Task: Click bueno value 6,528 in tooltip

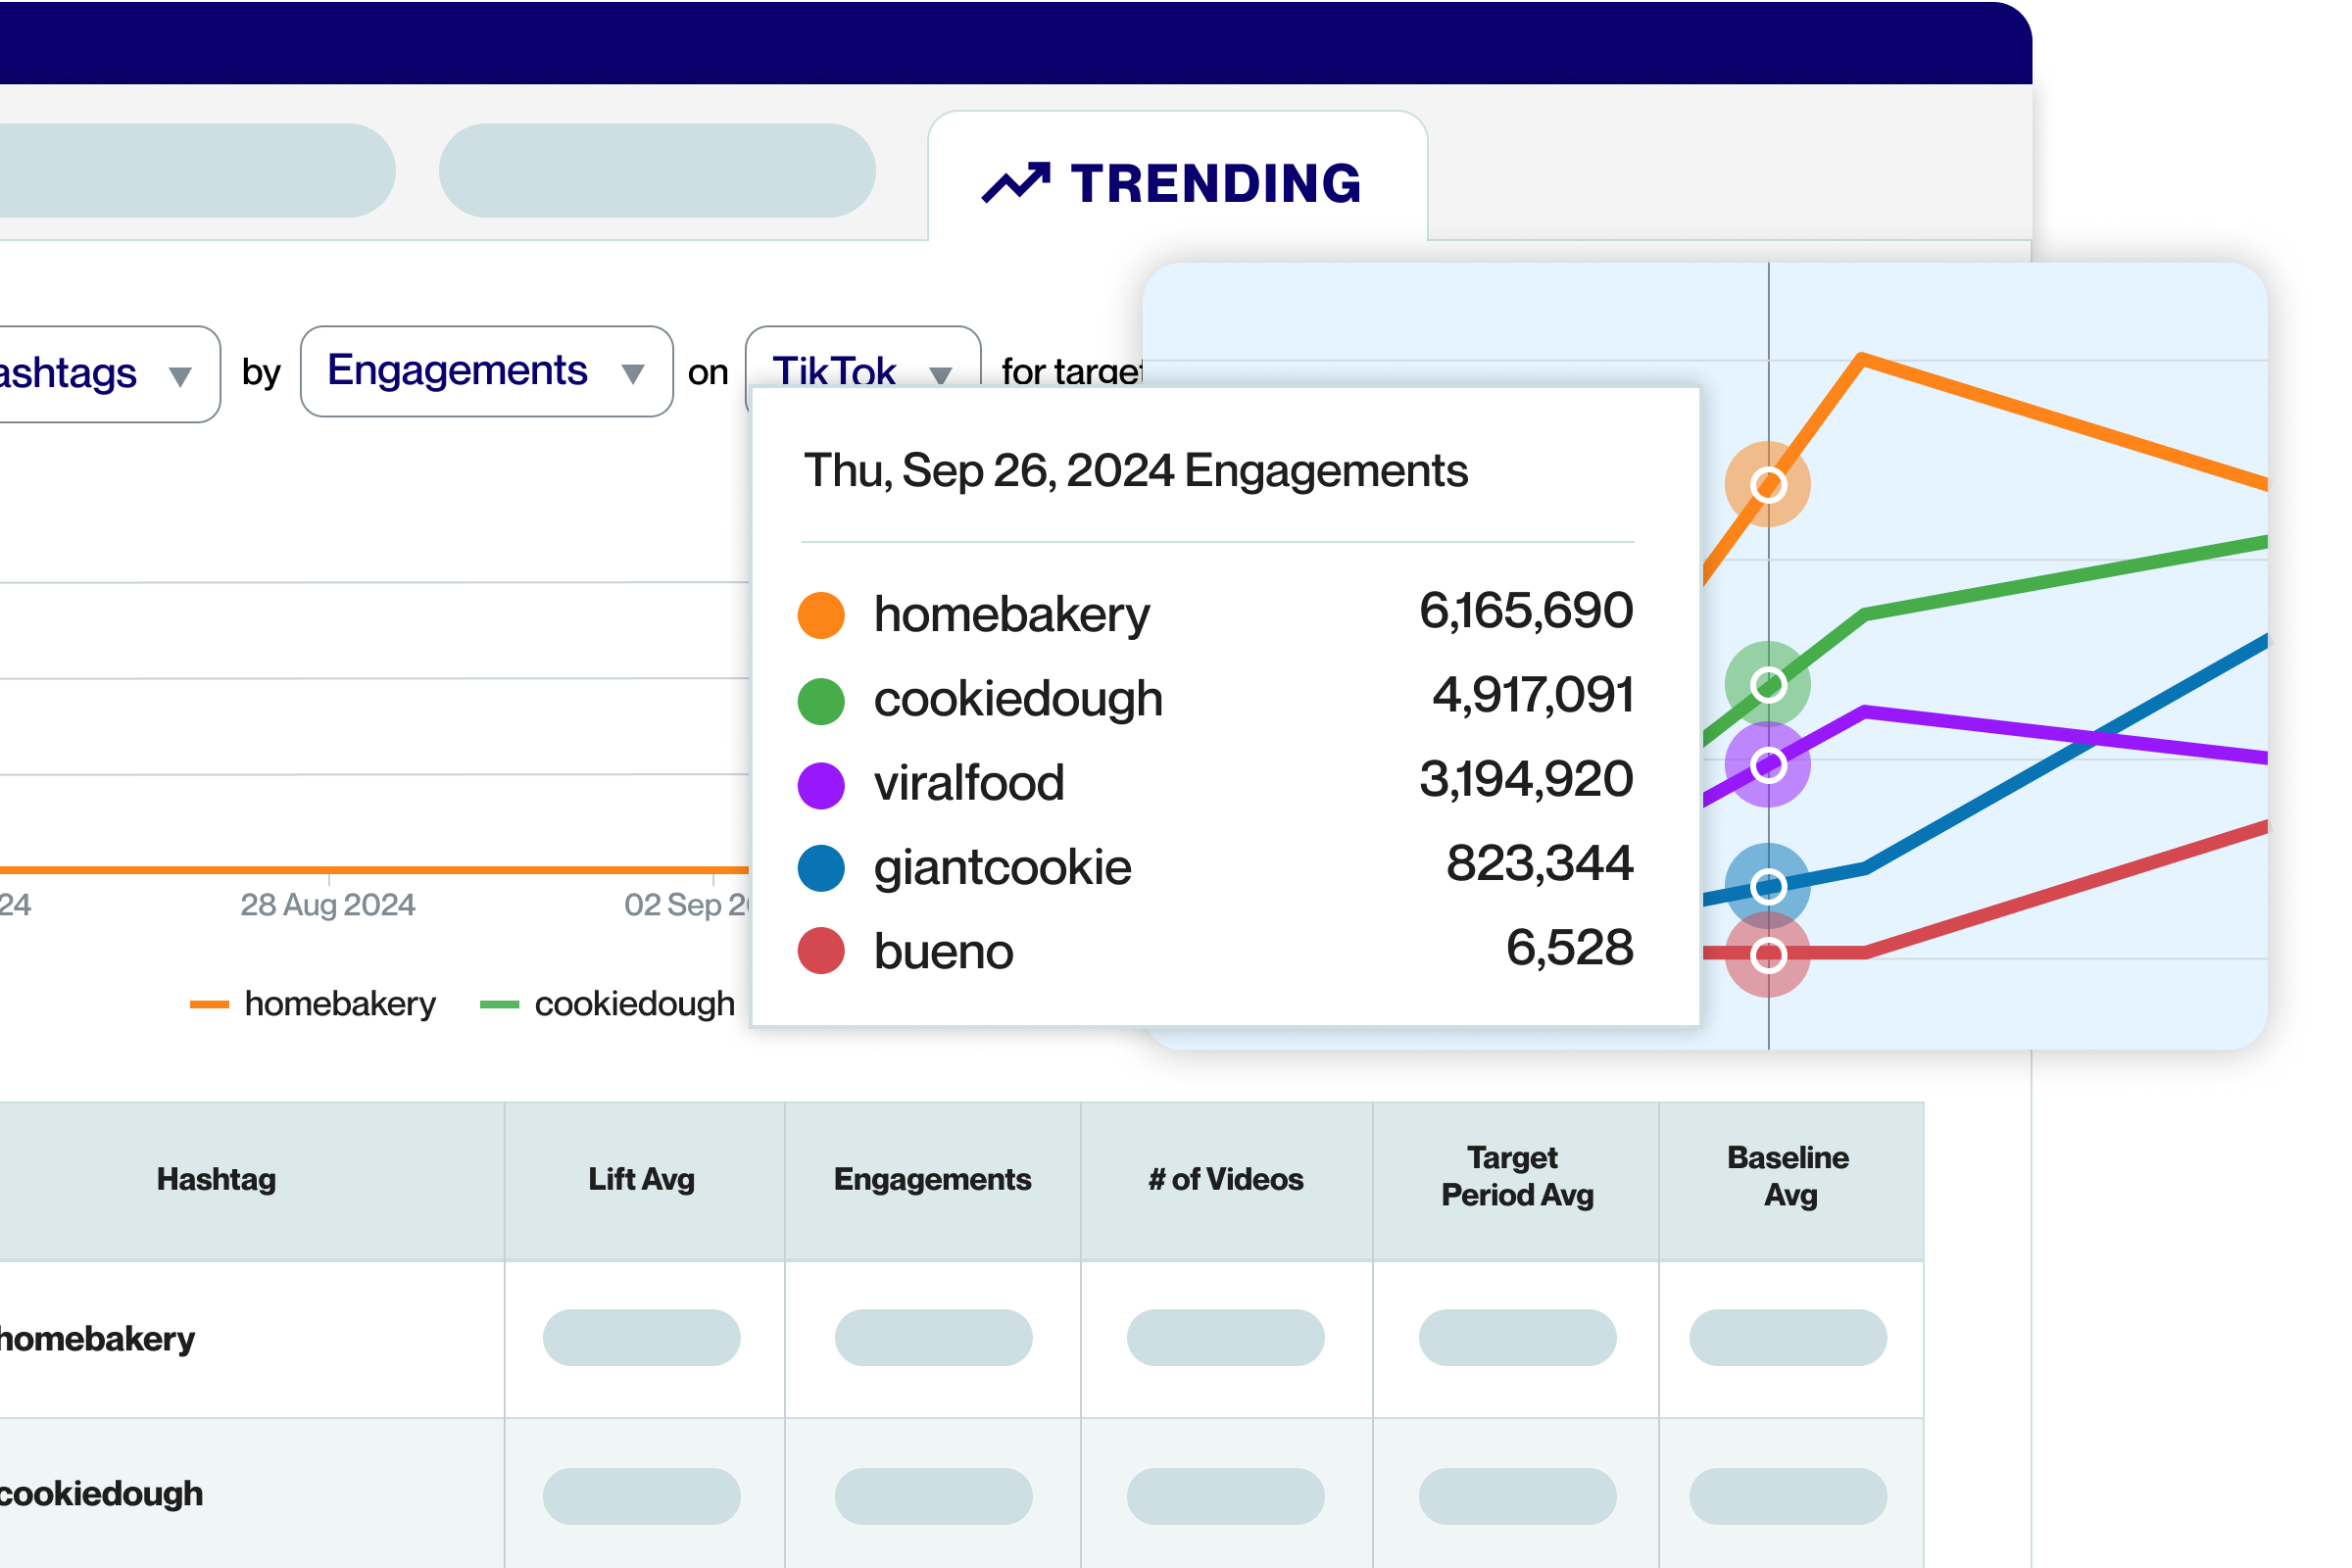Action: [x=1570, y=947]
